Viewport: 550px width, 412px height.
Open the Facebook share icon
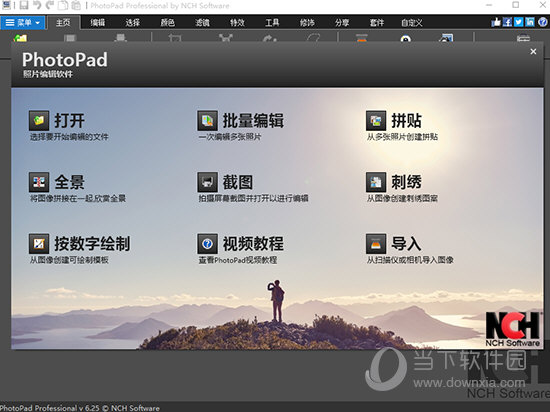(507, 22)
